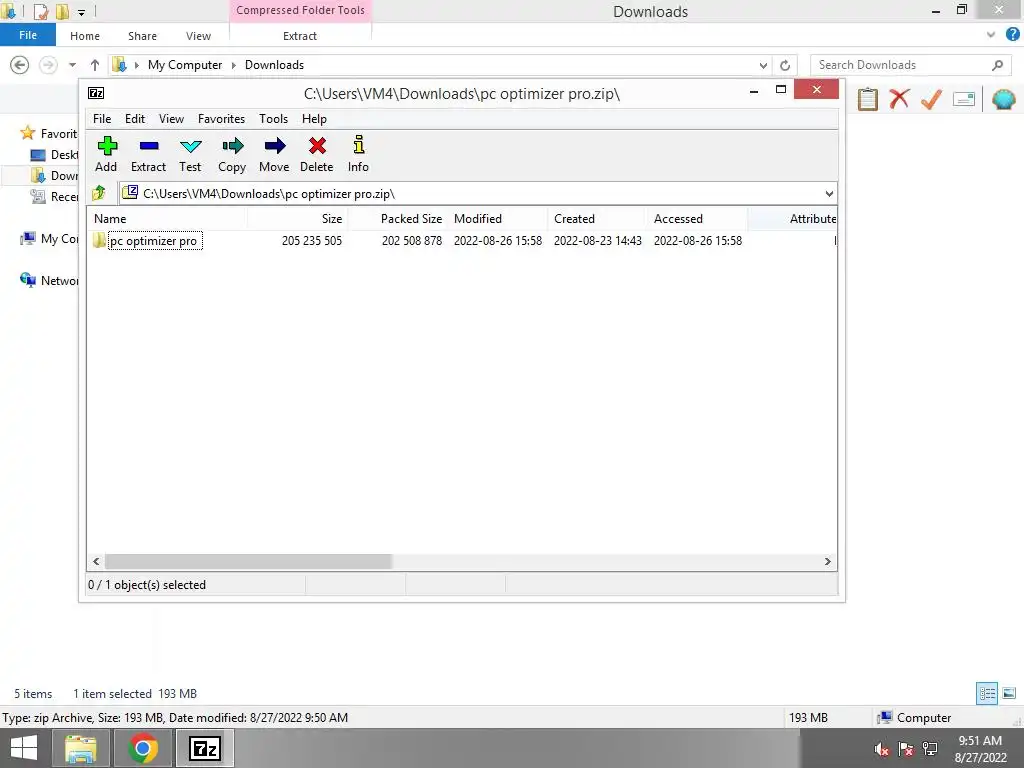The width and height of the screenshot is (1024, 768).
Task: Run Test on the archive
Action: (x=191, y=146)
